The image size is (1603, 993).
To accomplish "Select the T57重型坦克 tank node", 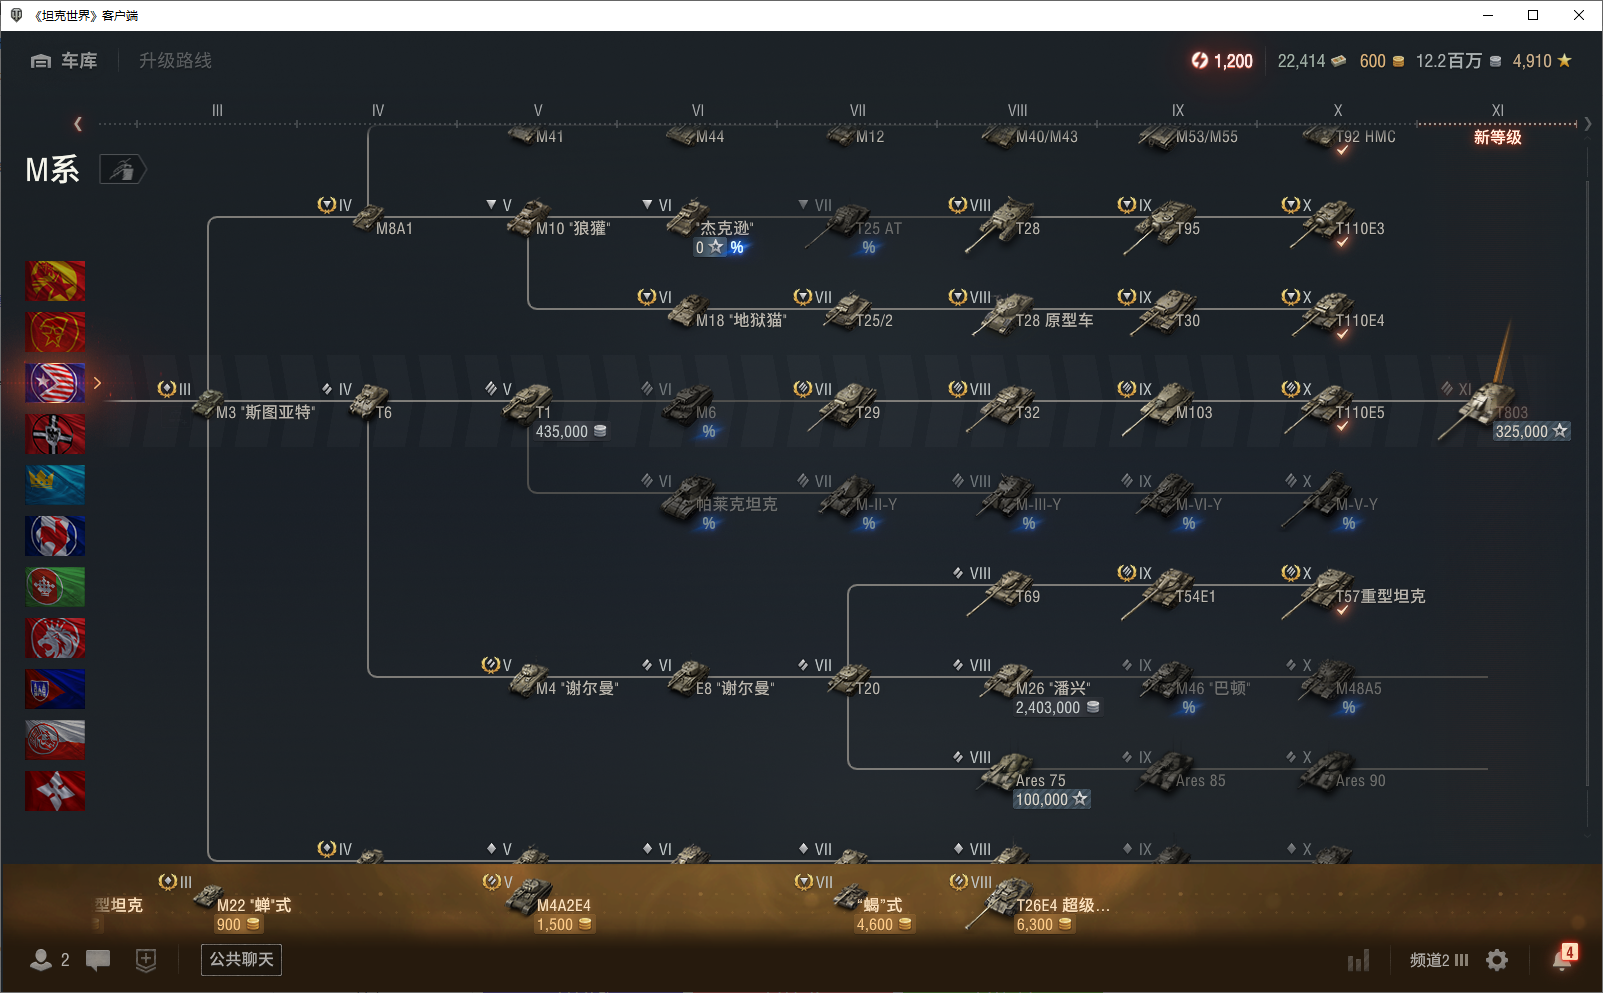I will (x=1354, y=590).
